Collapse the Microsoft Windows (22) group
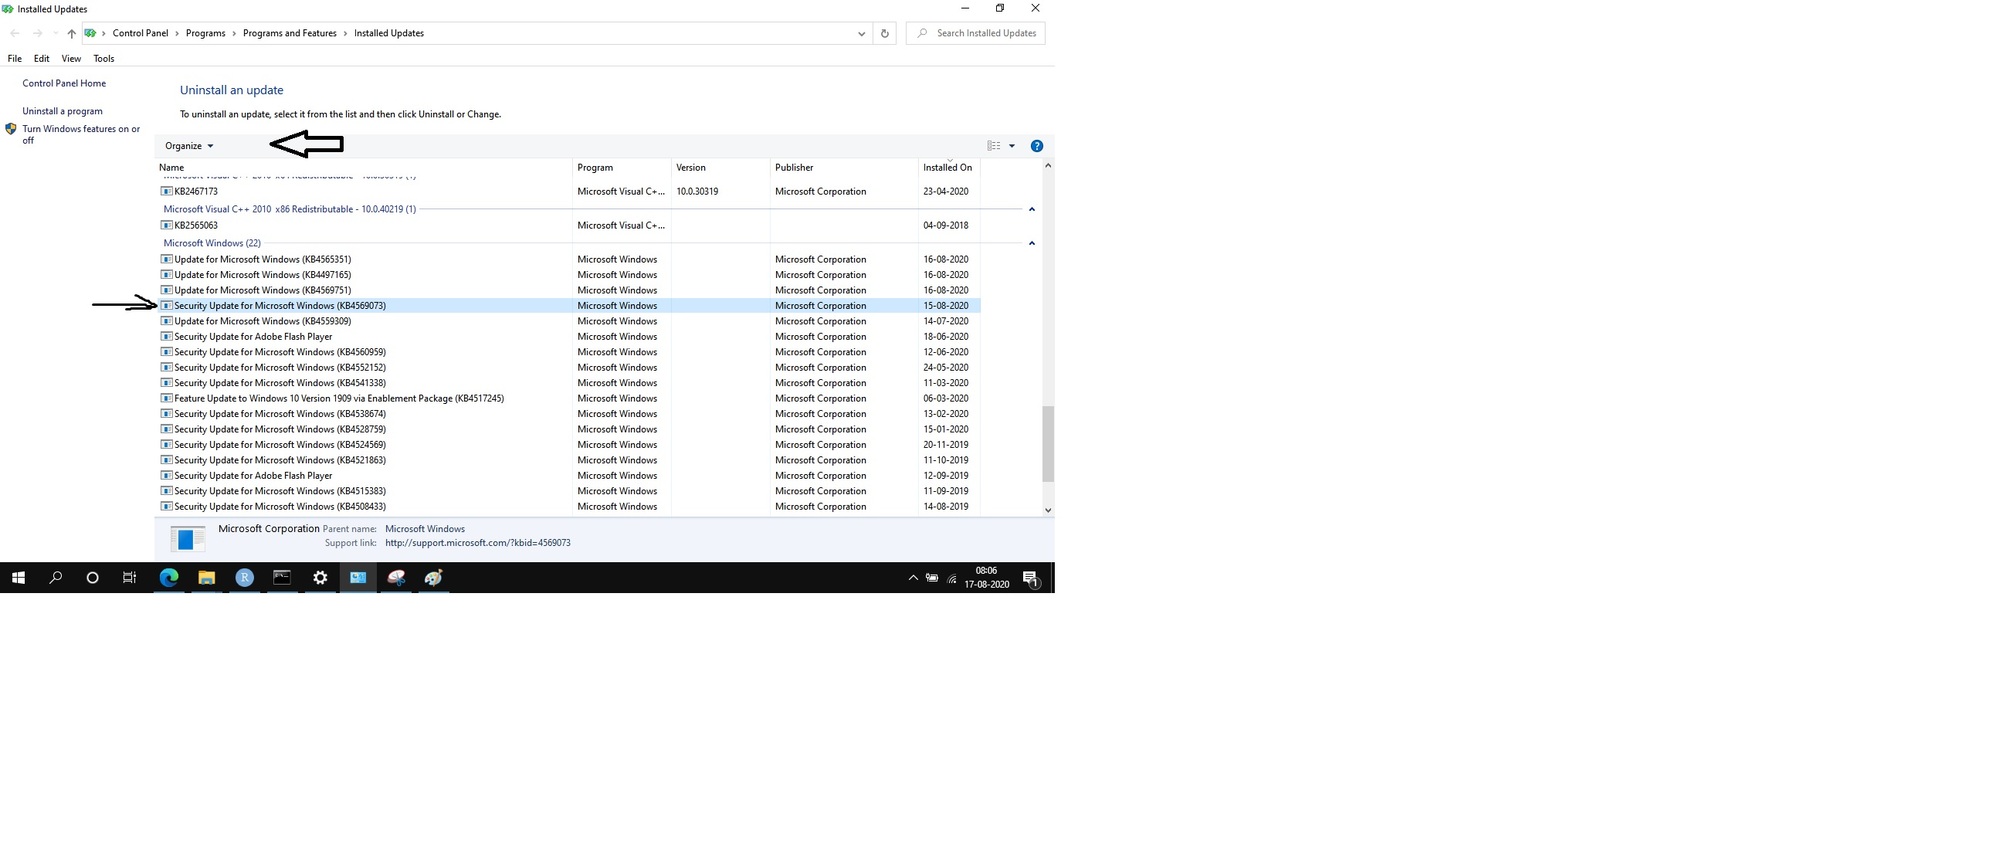2000x851 pixels. point(1031,243)
